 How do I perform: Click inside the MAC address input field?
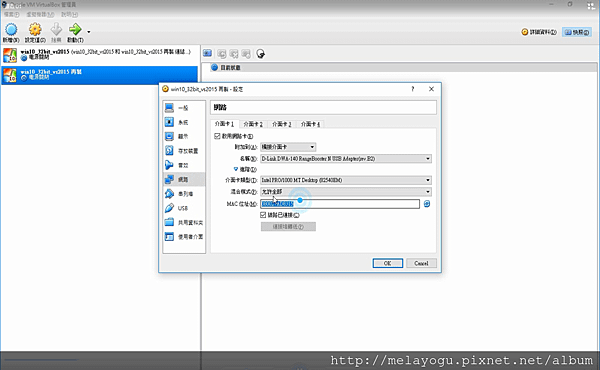340,204
